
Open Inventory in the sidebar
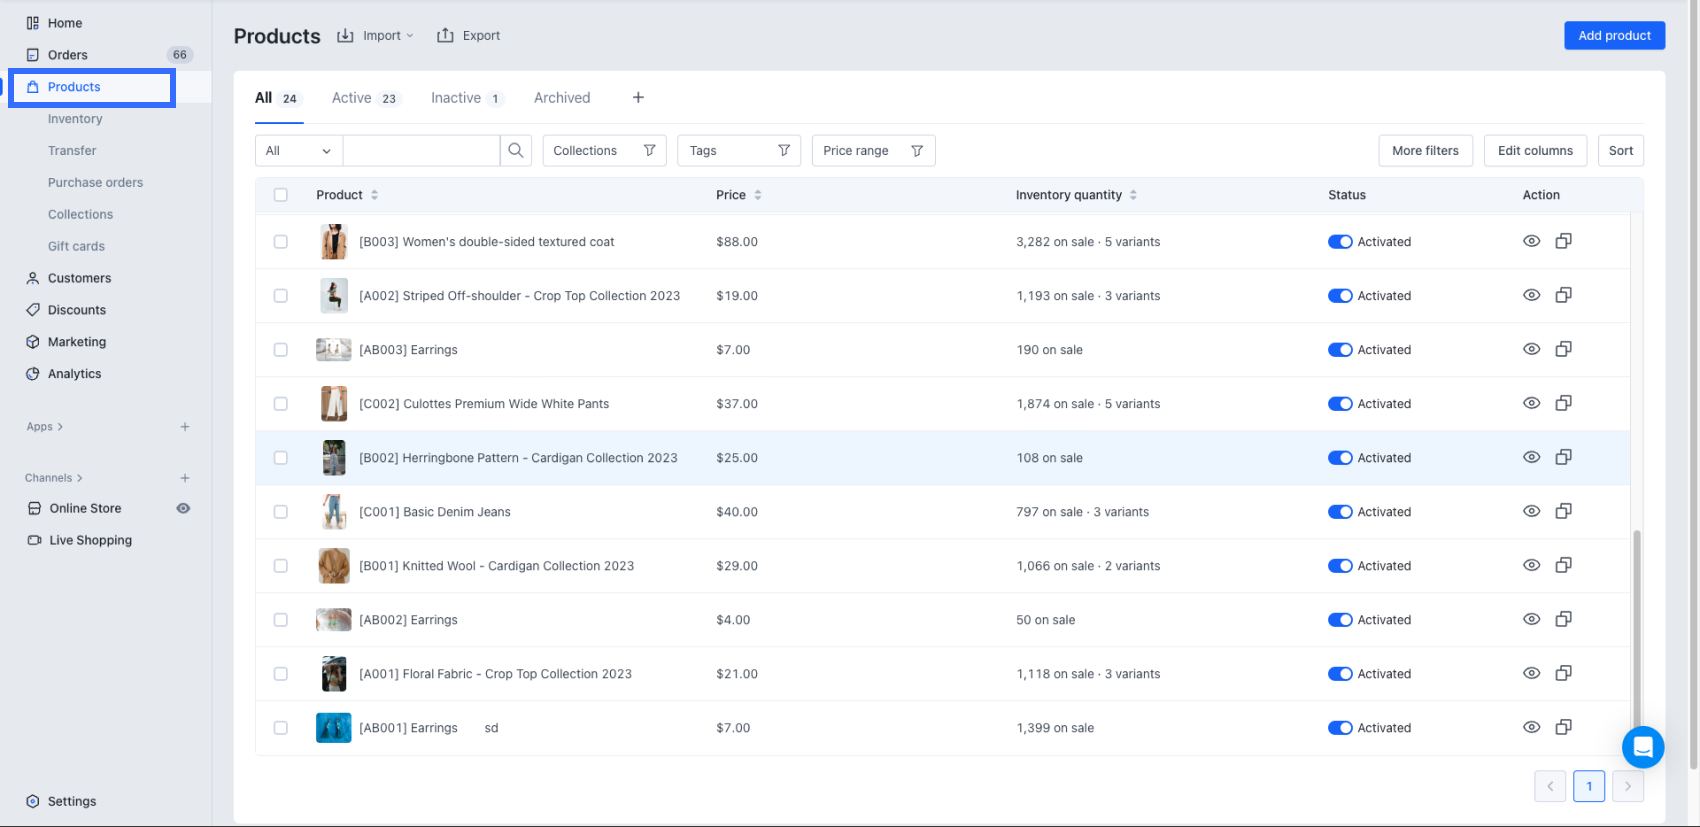[75, 119]
